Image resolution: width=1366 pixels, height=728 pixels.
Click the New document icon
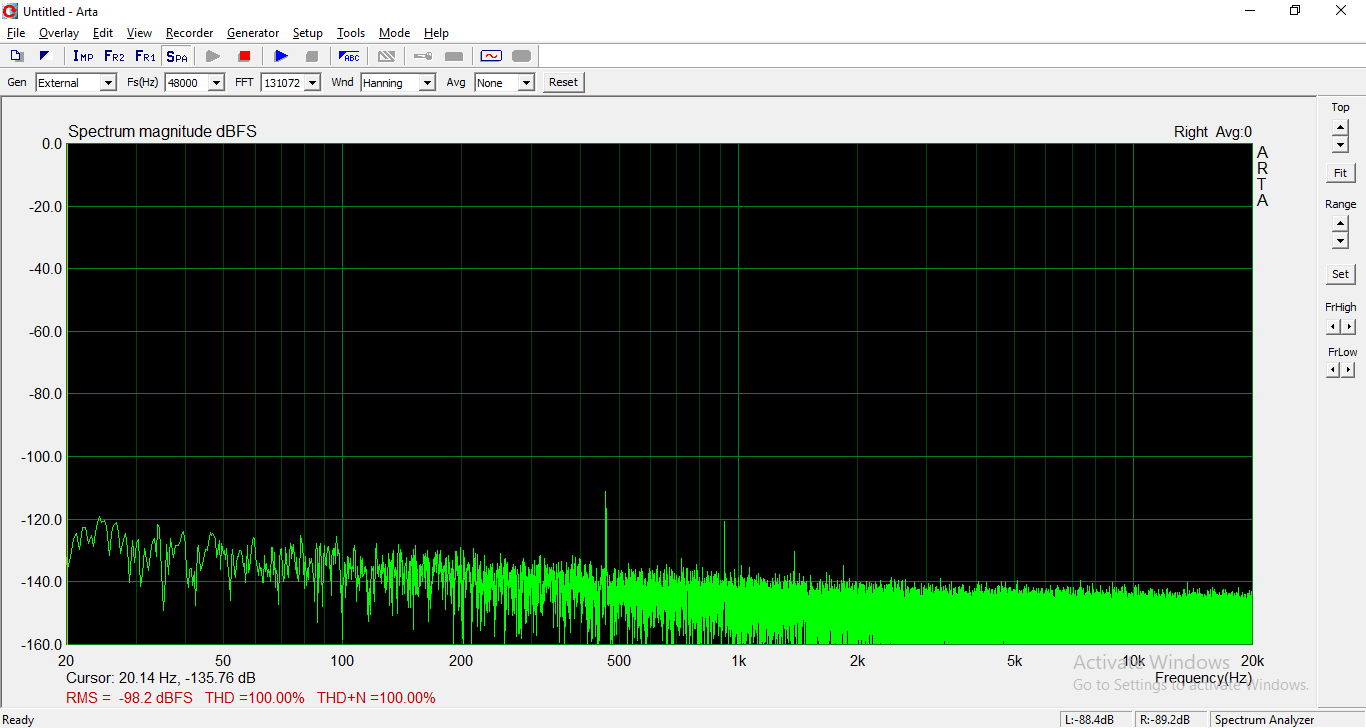17,56
